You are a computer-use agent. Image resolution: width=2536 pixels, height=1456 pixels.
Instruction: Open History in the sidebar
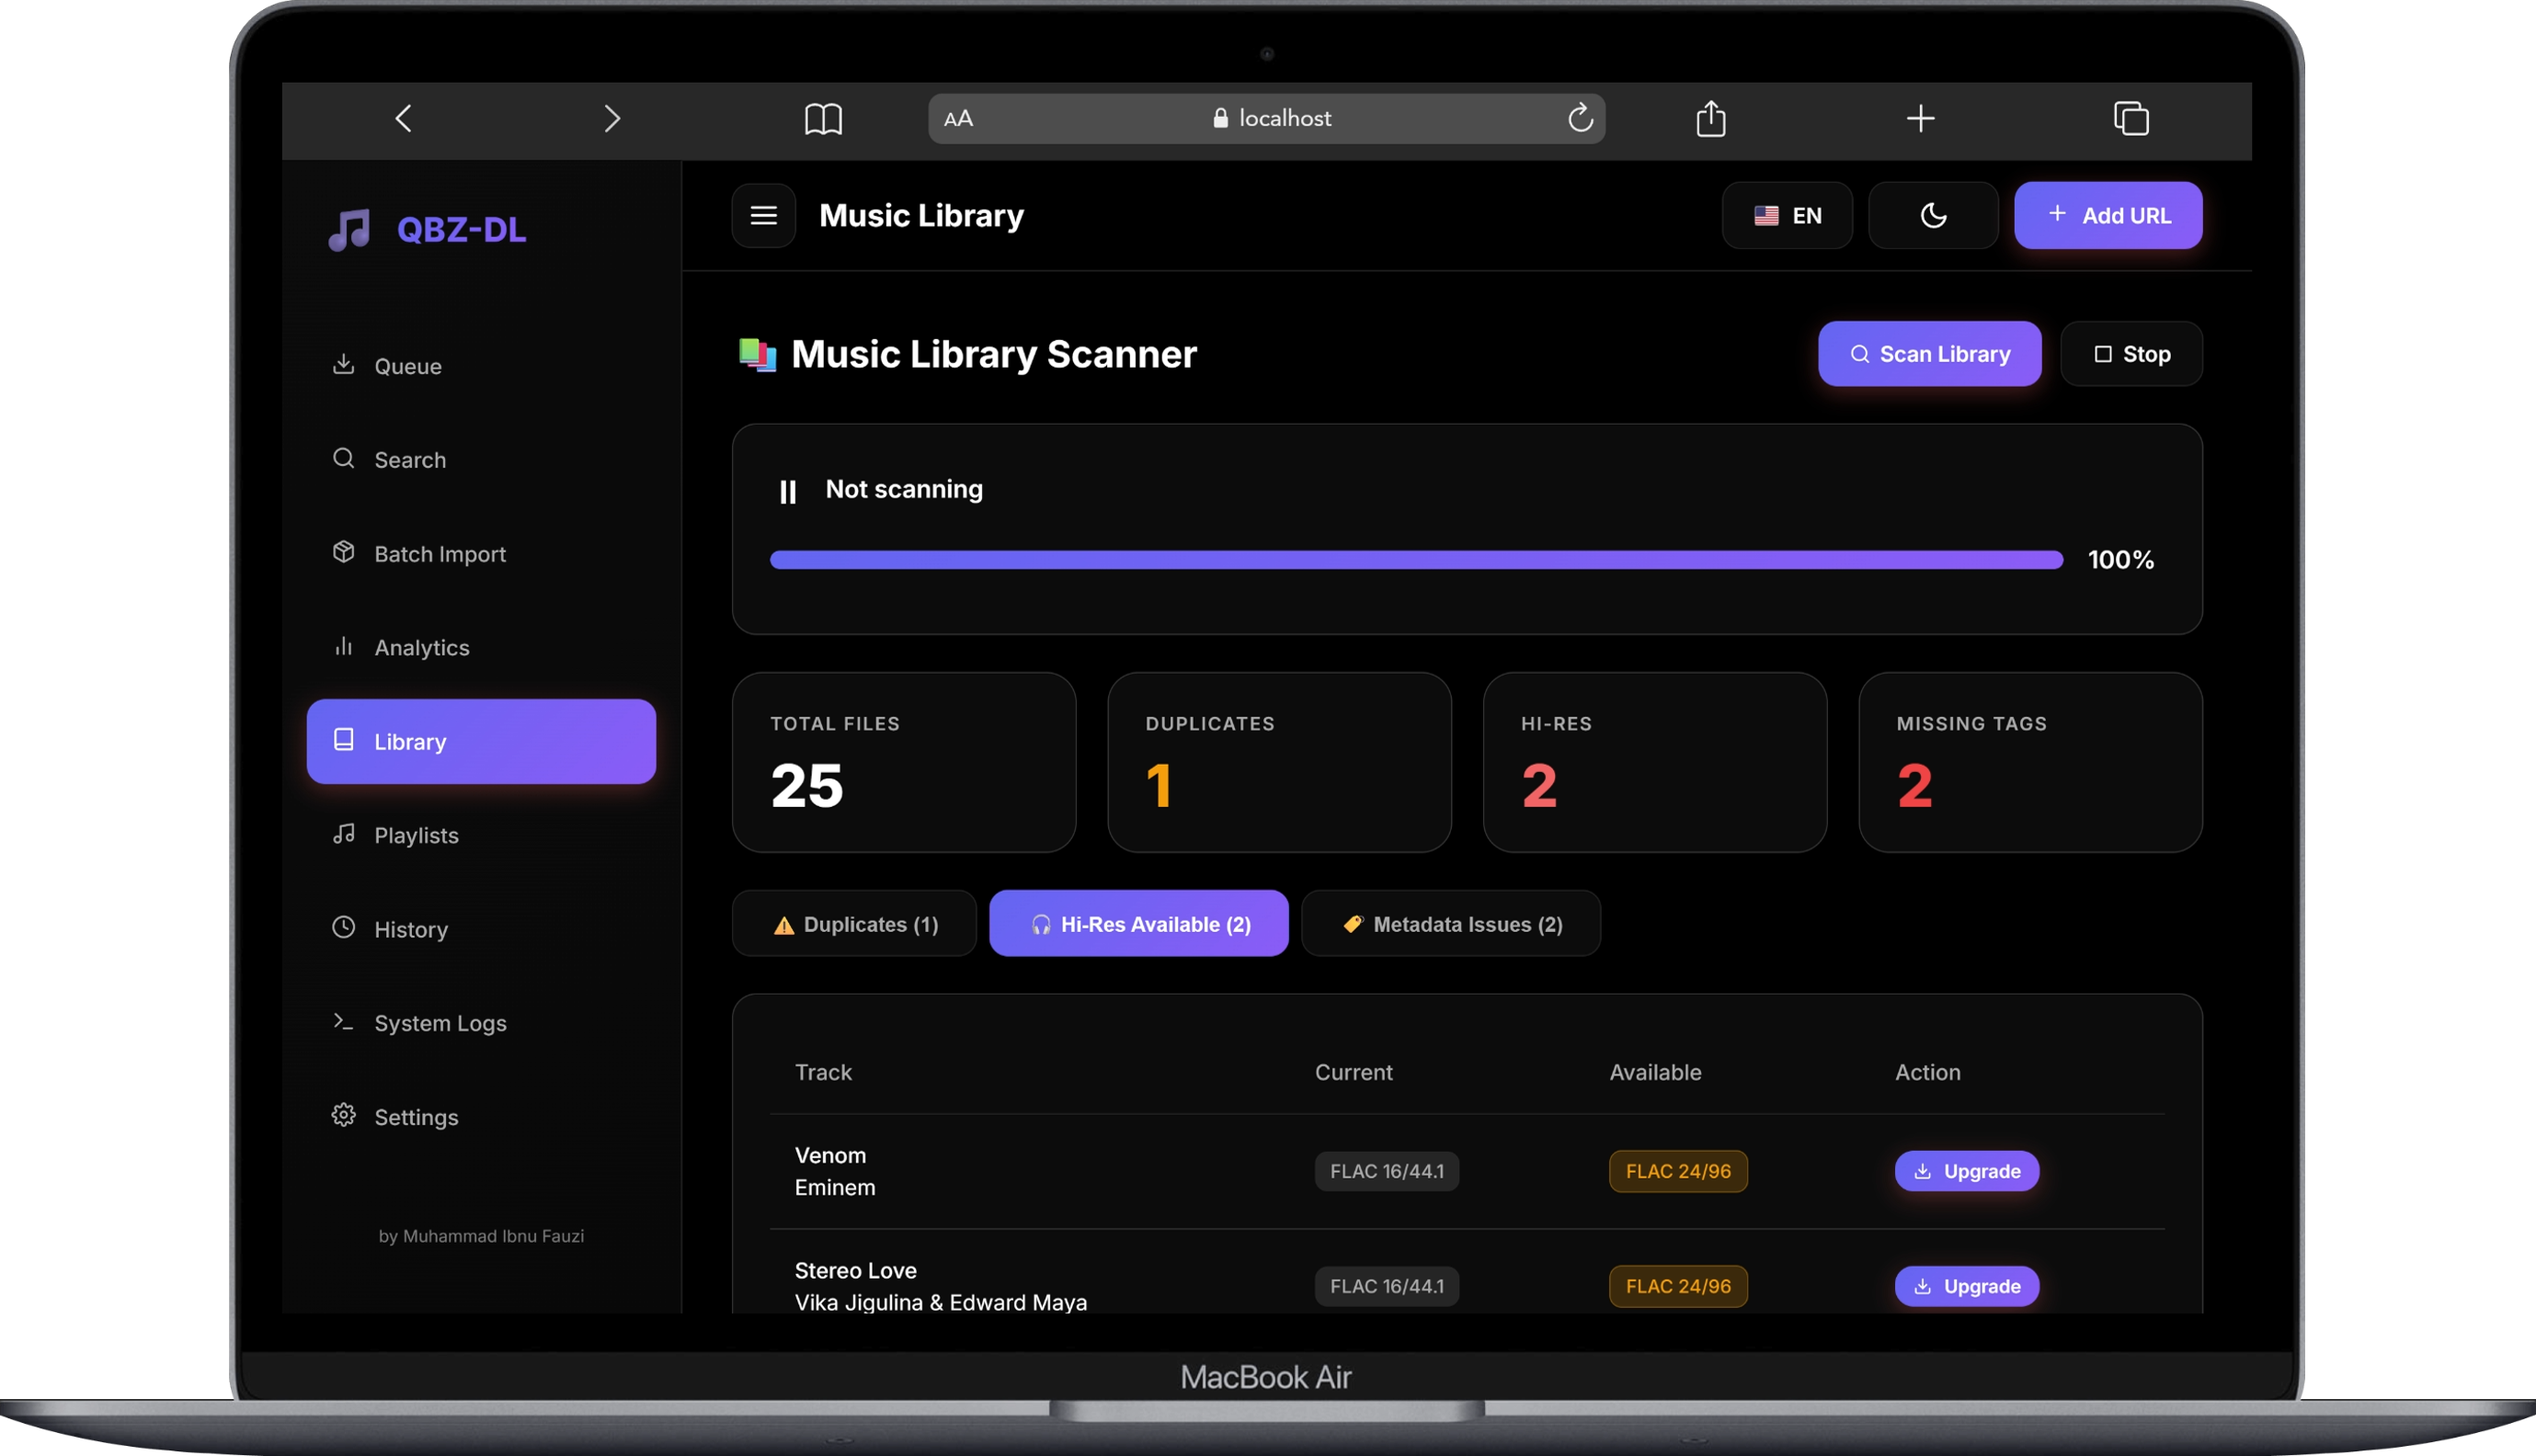[x=481, y=930]
